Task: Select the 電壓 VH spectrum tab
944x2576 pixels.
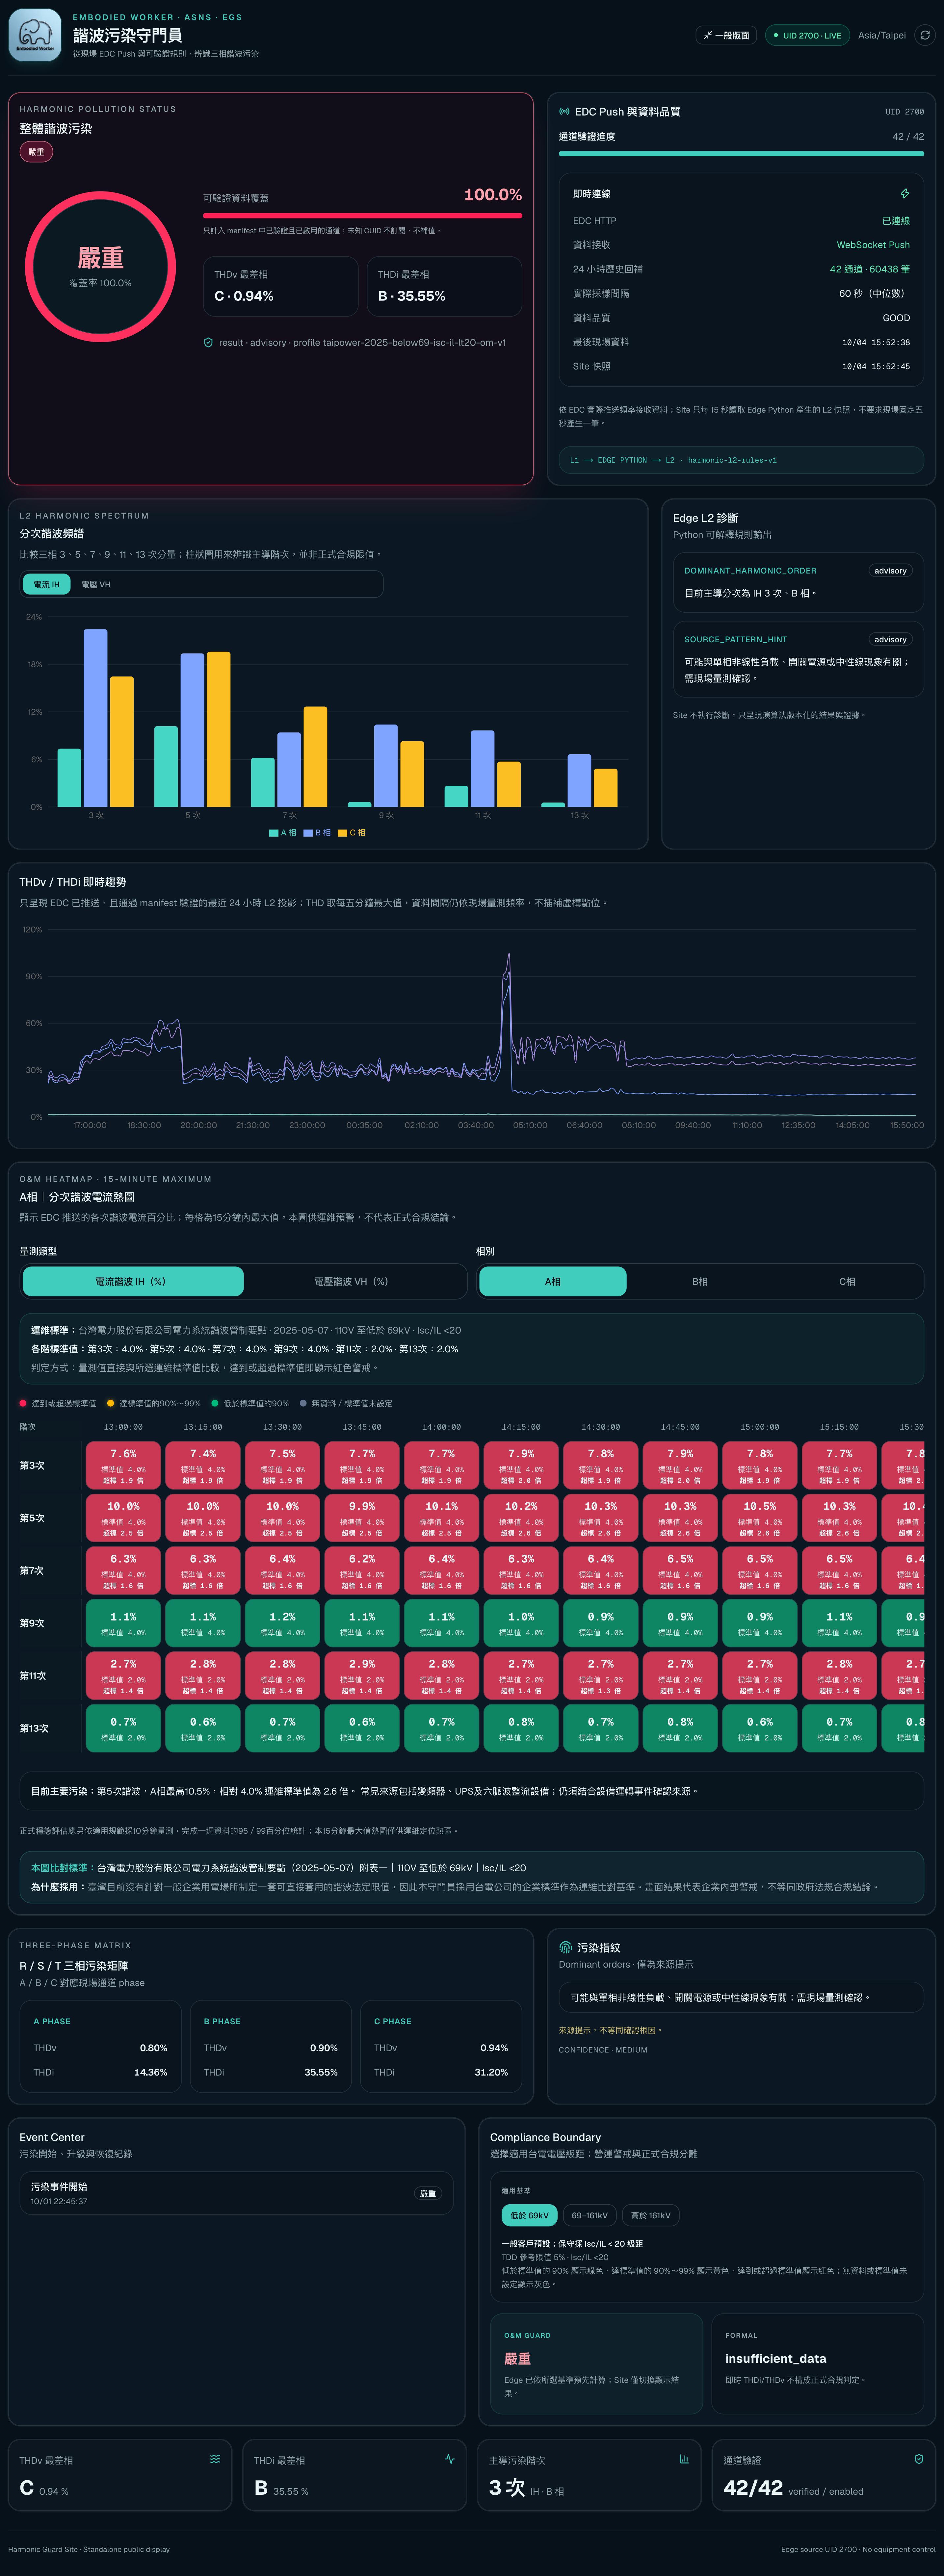Action: pos(96,584)
